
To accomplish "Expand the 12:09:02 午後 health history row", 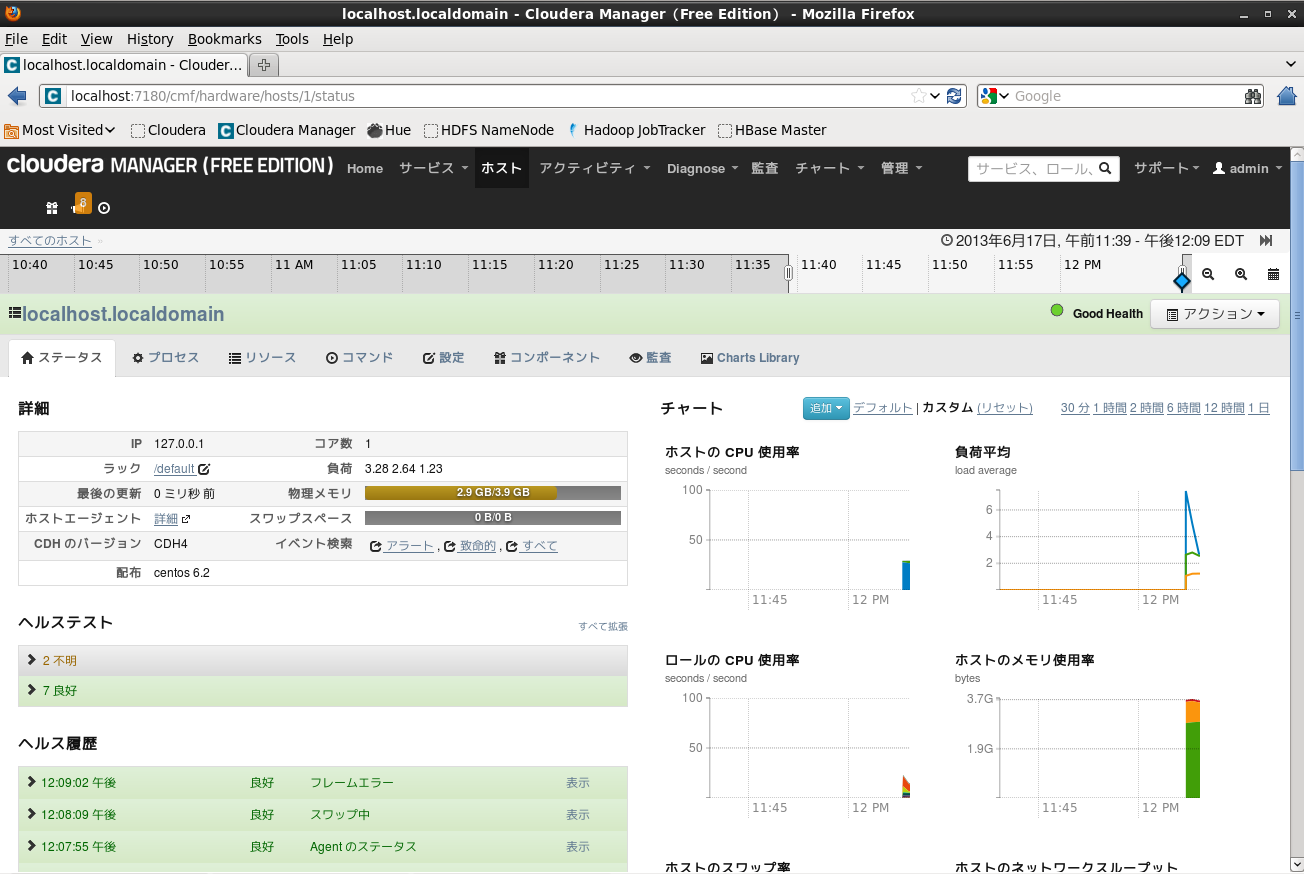I will pos(323,783).
